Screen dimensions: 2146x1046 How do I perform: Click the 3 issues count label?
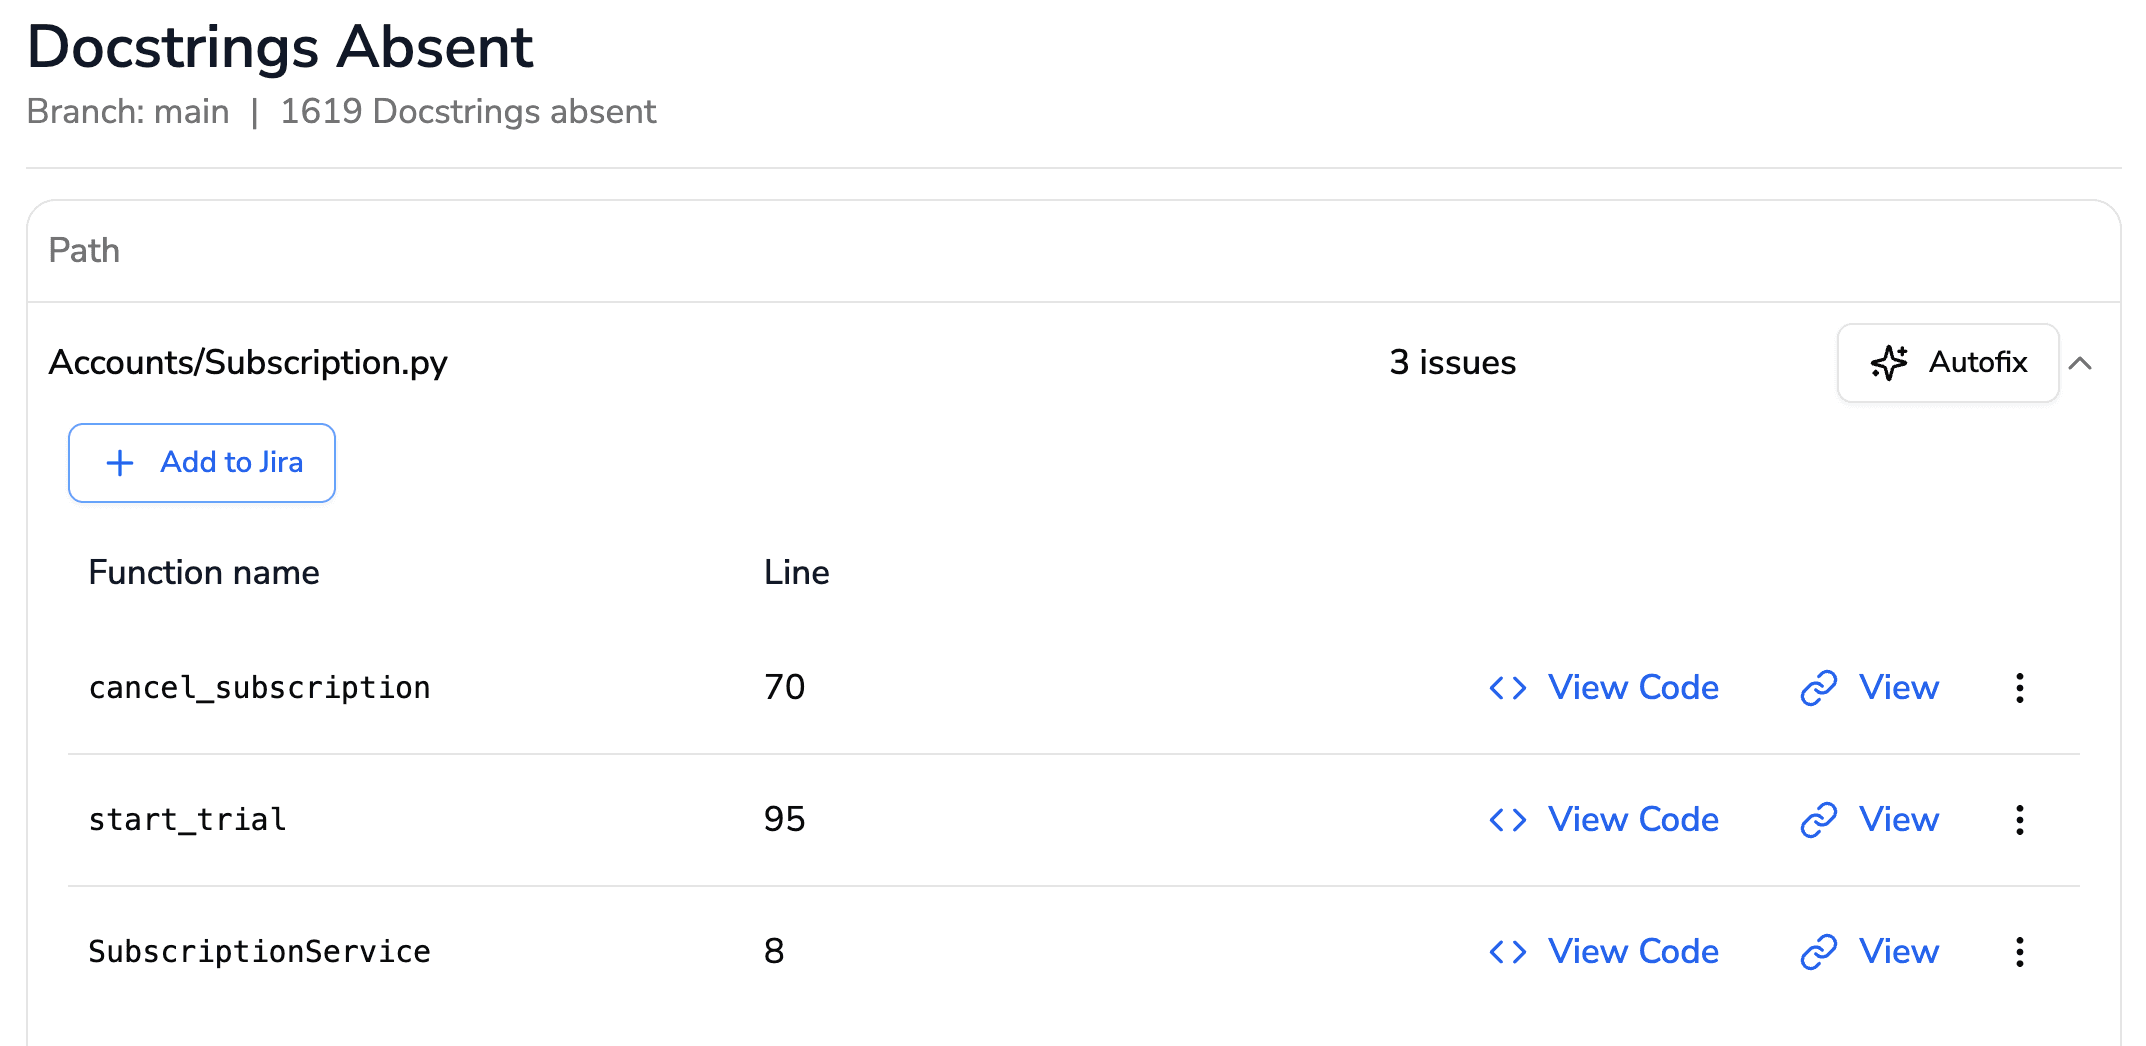pos(1451,363)
